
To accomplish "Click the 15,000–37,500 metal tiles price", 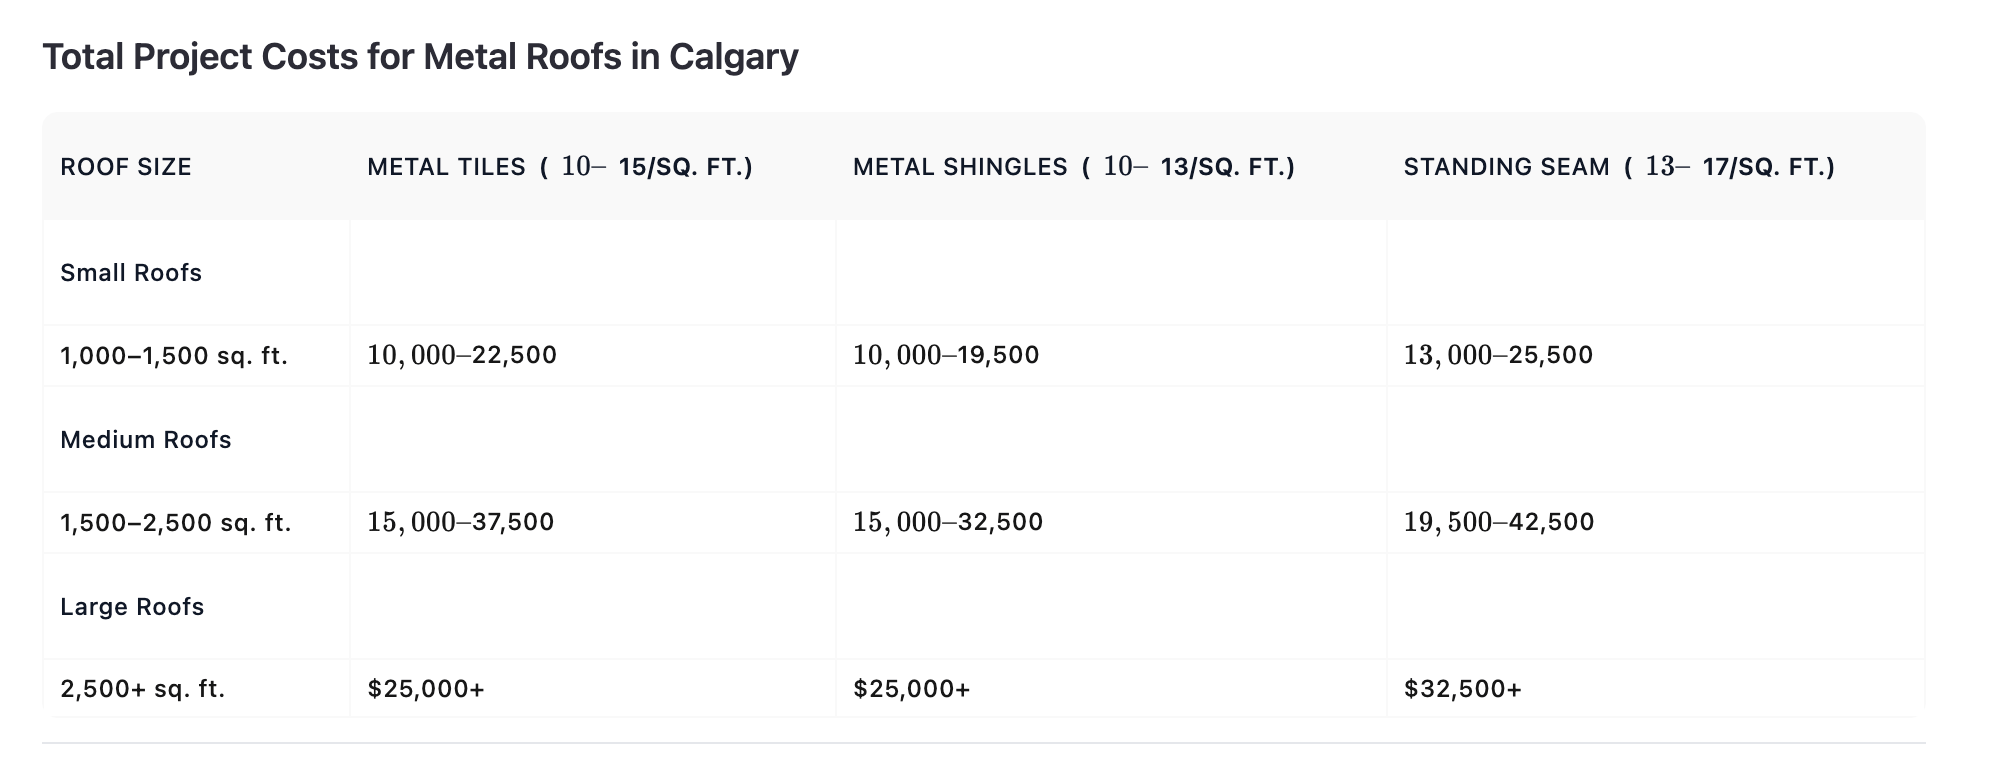I will point(461,522).
